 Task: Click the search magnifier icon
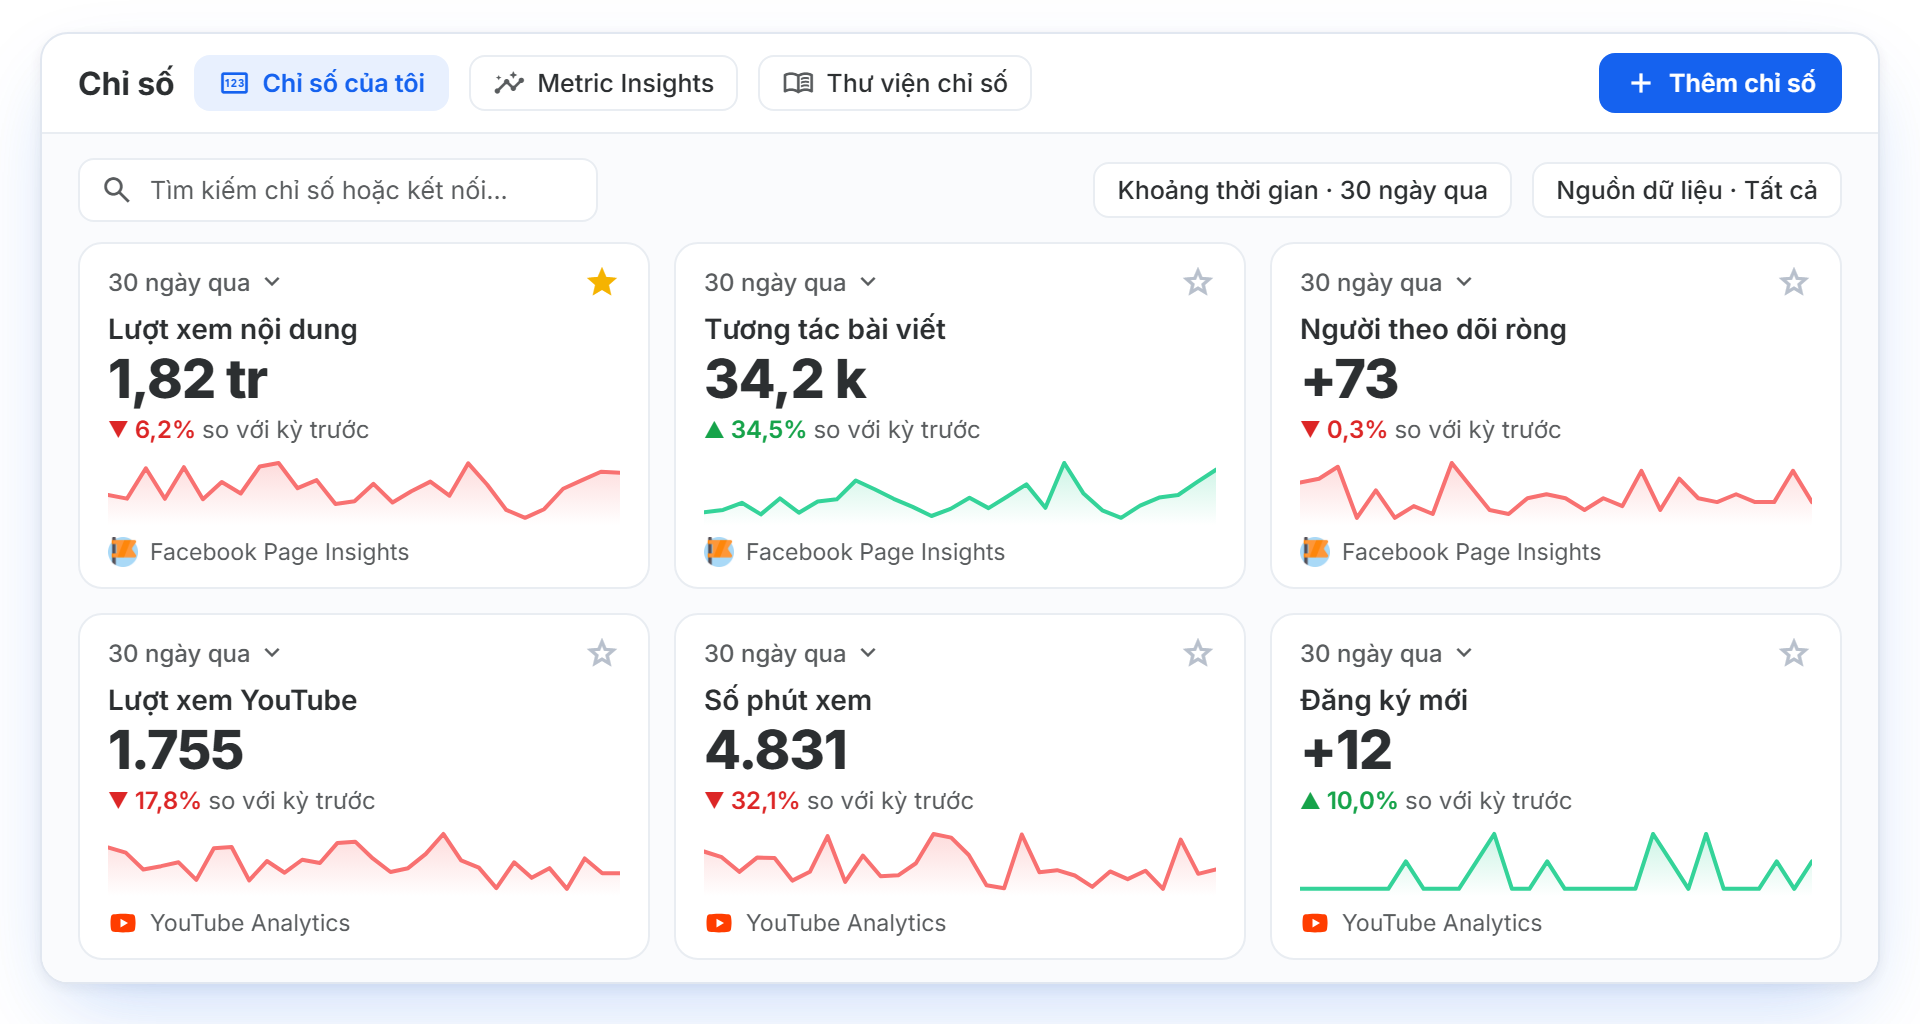coord(117,190)
